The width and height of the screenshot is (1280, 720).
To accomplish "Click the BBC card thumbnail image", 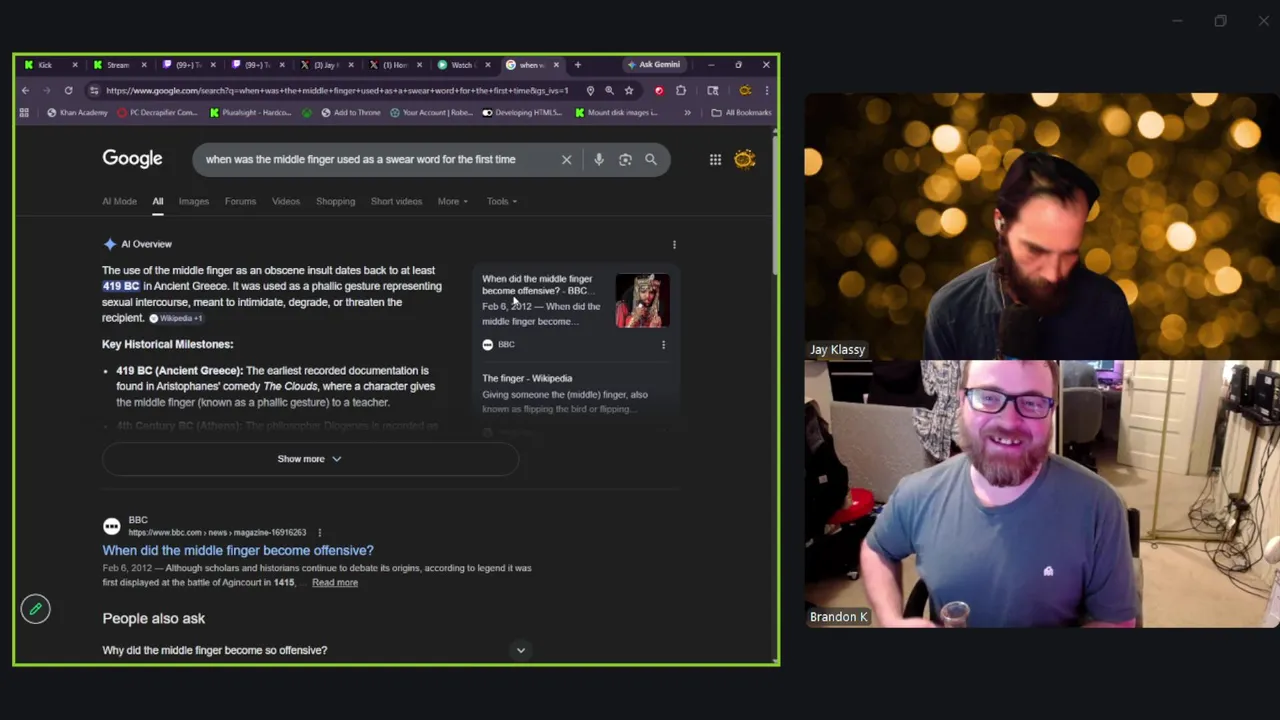I will click(x=642, y=301).
